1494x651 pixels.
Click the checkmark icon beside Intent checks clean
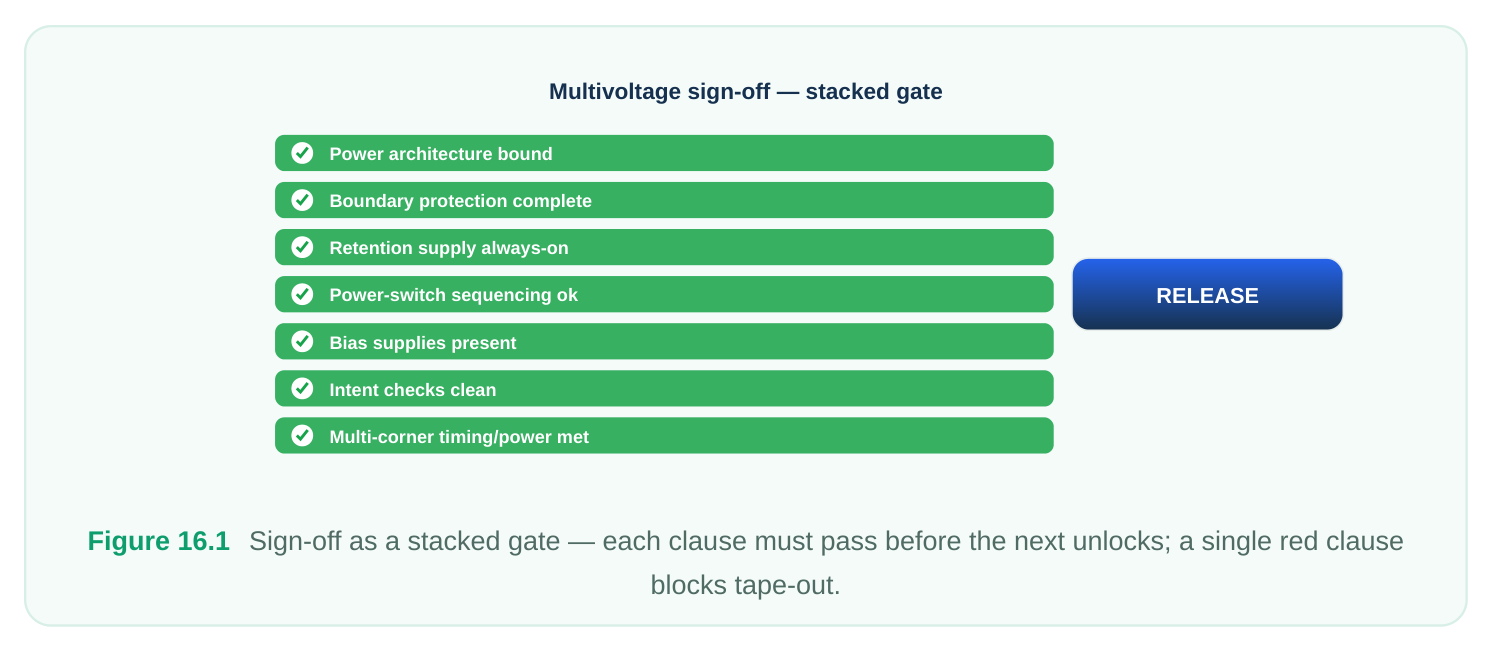pyautogui.click(x=302, y=389)
